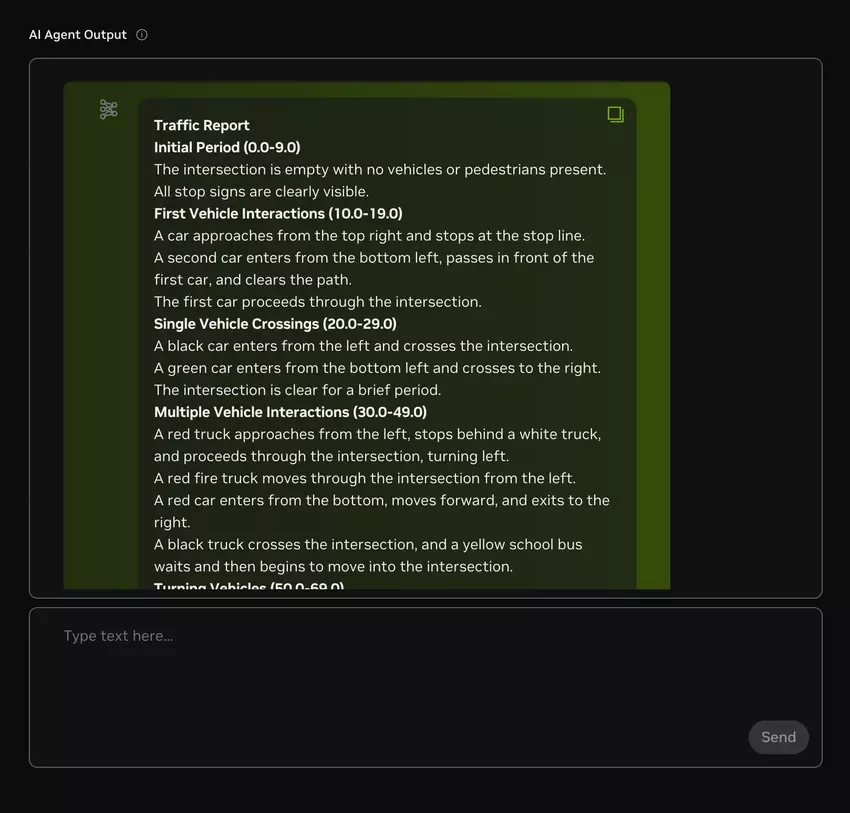The height and width of the screenshot is (813, 850).
Task: Click the 'Single Vehicle Crossings (20.0-29.0)' heading
Action: coord(275,323)
